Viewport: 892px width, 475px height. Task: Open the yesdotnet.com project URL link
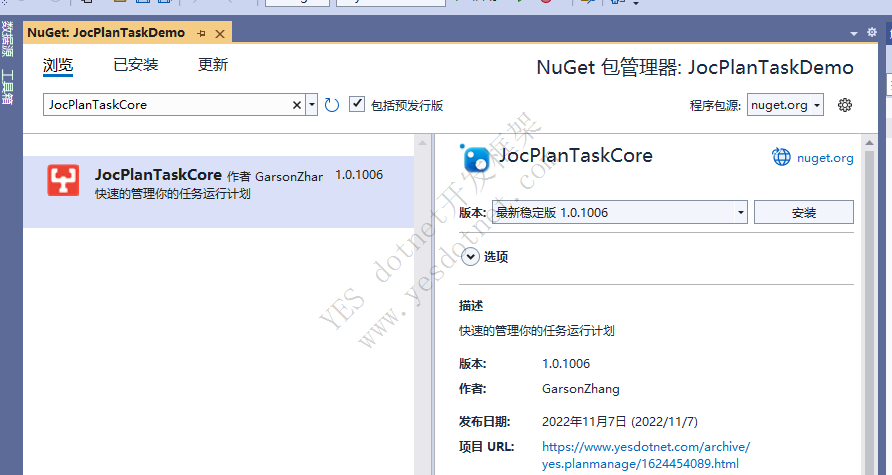[x=646, y=455]
